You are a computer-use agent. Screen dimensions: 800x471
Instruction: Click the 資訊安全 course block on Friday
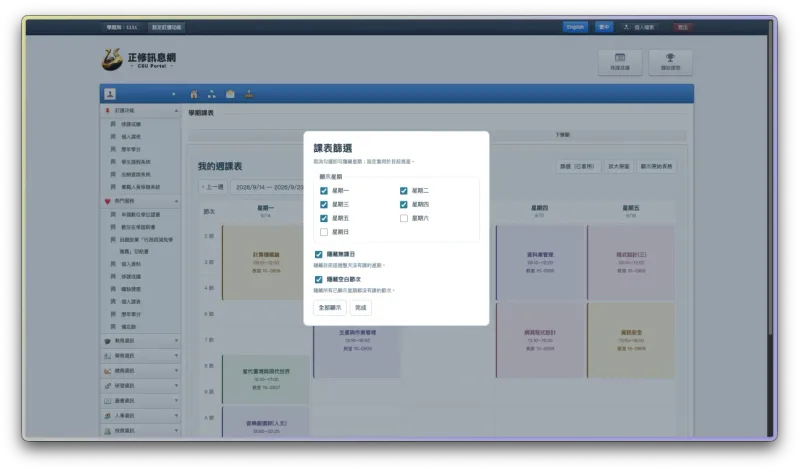tap(631, 340)
